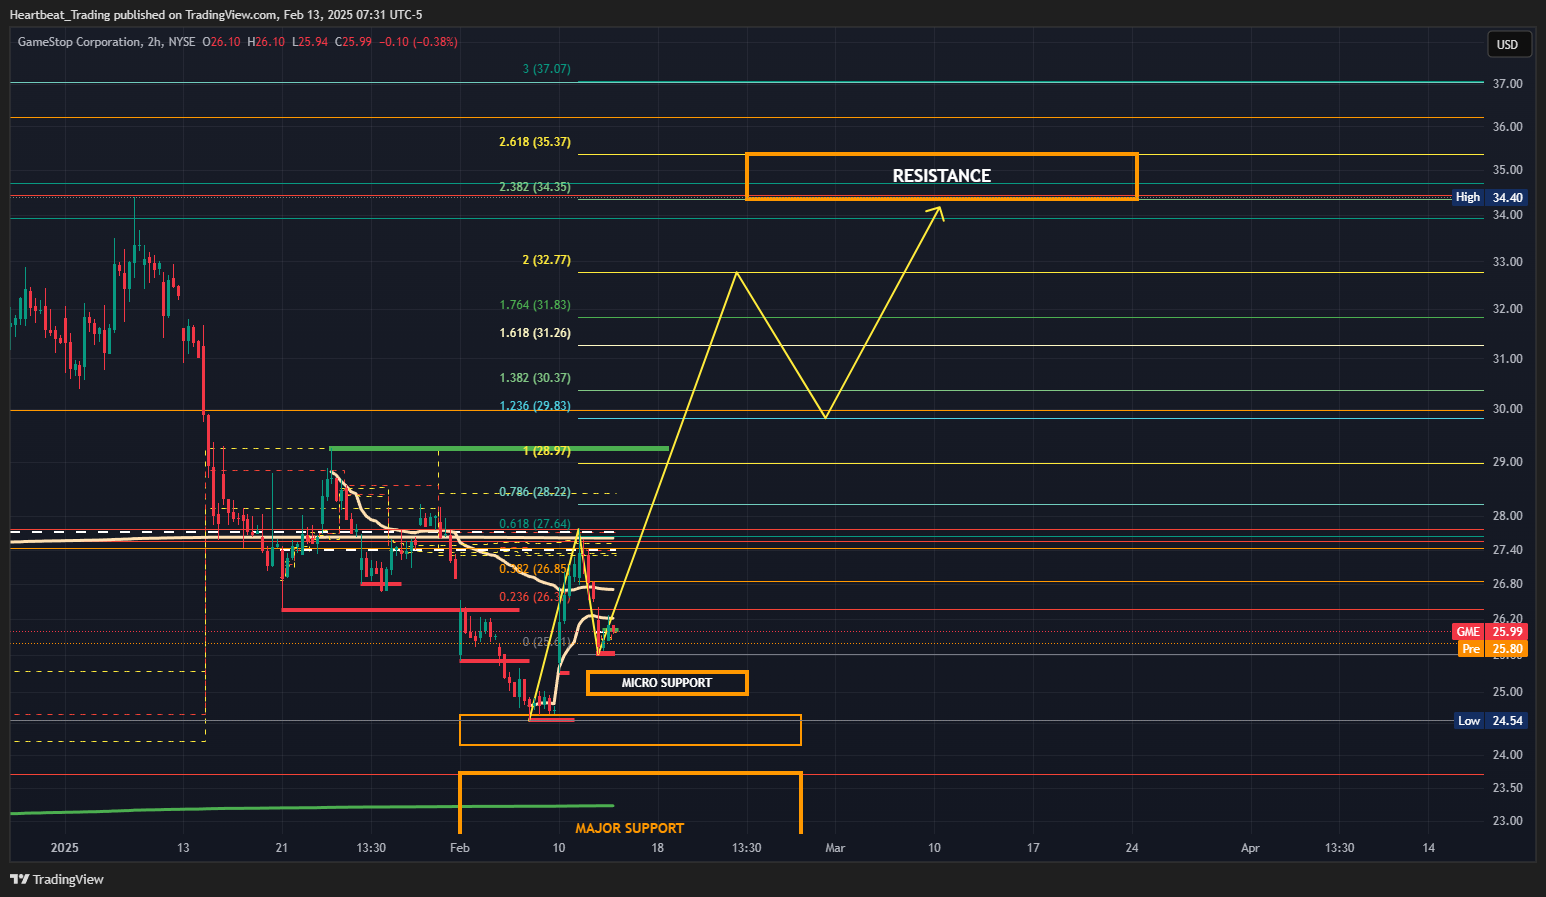Image resolution: width=1546 pixels, height=897 pixels.
Task: Click the opening price O26.10 value
Action: point(222,42)
